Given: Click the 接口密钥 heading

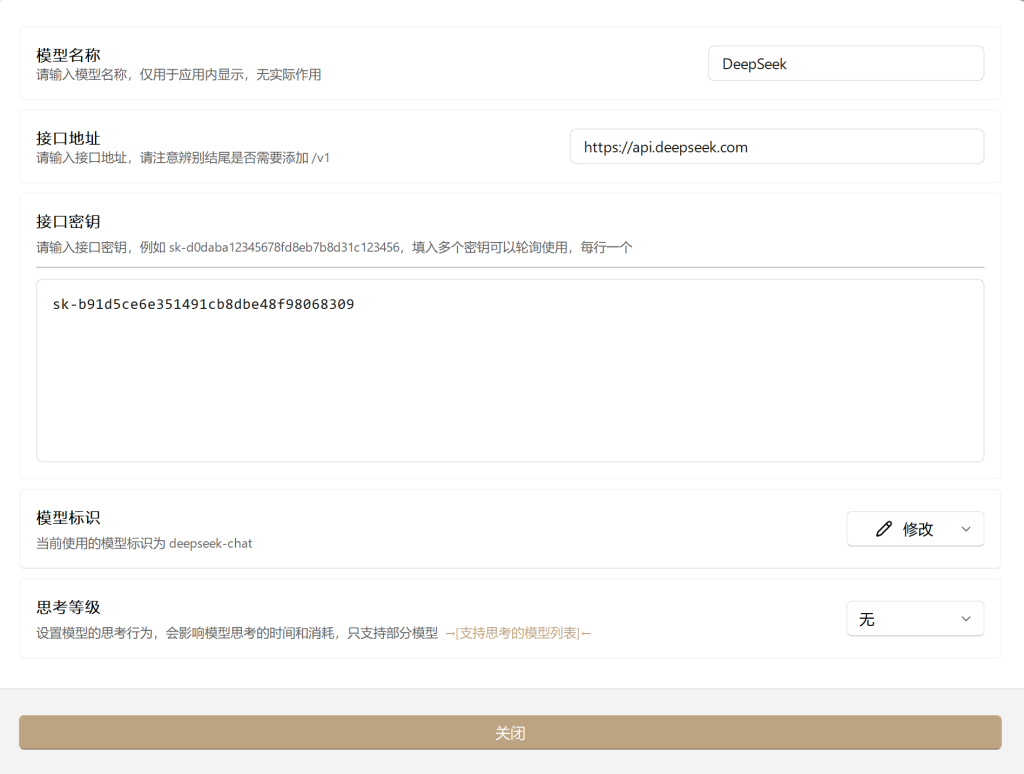Looking at the screenshot, I should (68, 221).
